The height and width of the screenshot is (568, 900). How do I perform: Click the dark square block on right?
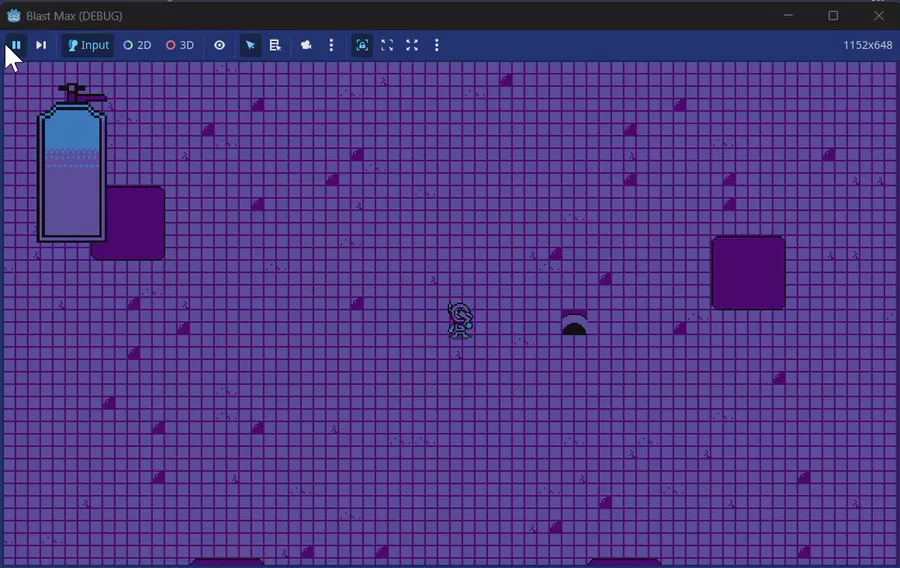pos(748,273)
